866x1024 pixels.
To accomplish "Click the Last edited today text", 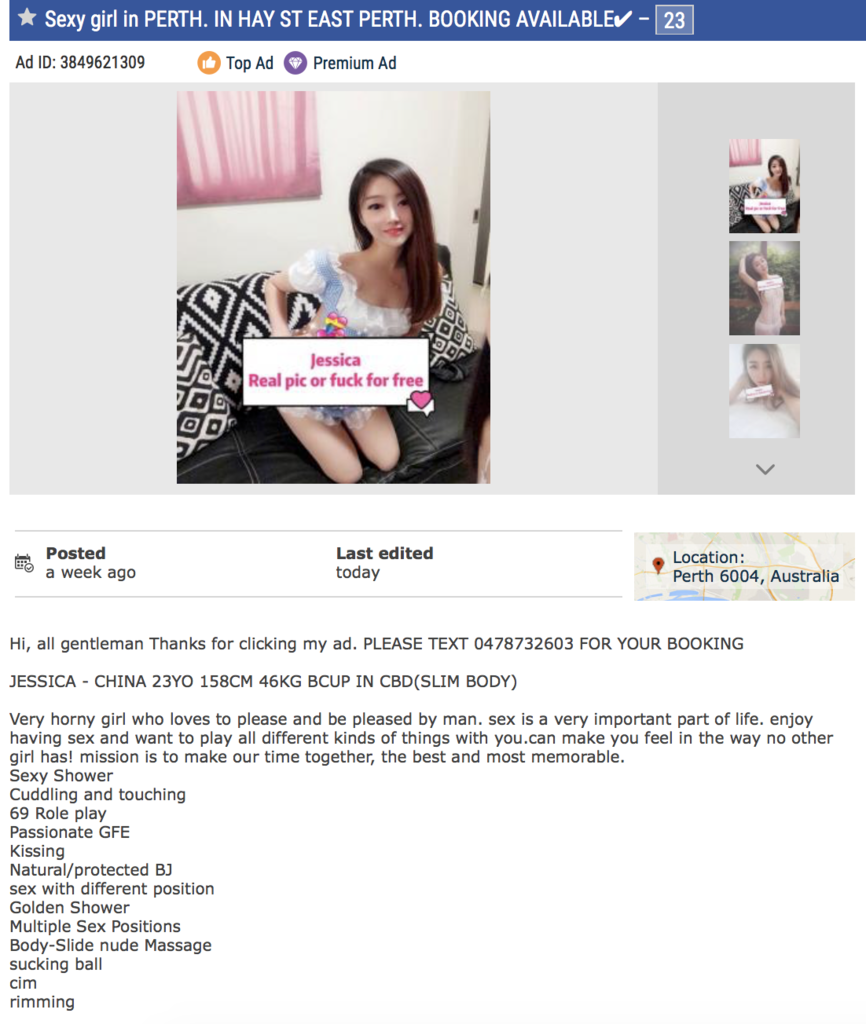I will tap(384, 562).
